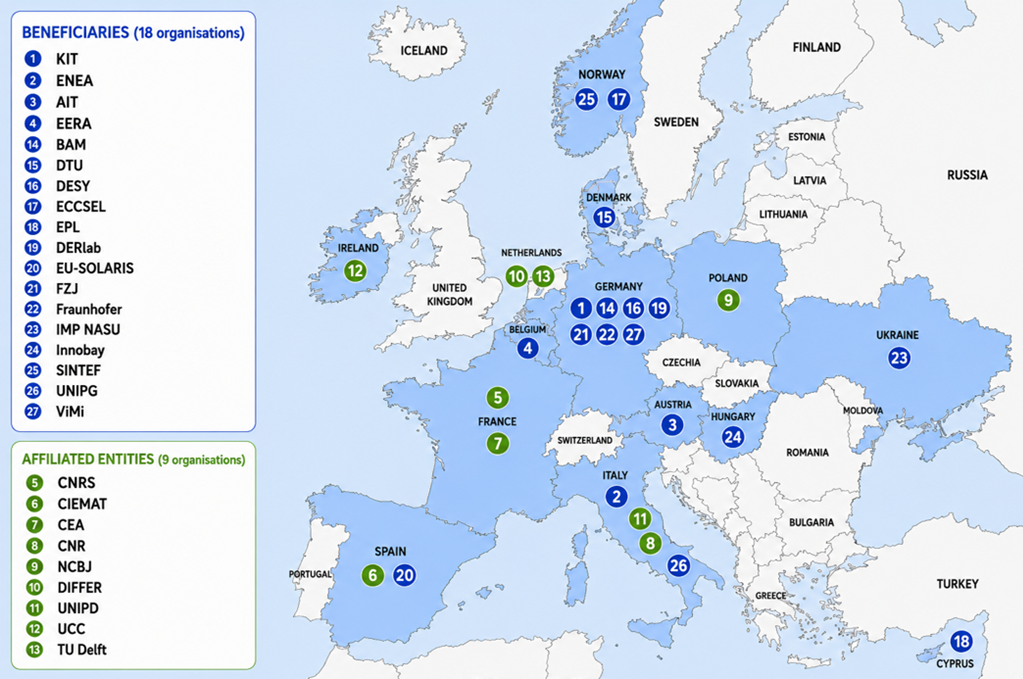This screenshot has width=1023, height=679.
Task: Click green map marker 8 in Italy
Action: (650, 543)
